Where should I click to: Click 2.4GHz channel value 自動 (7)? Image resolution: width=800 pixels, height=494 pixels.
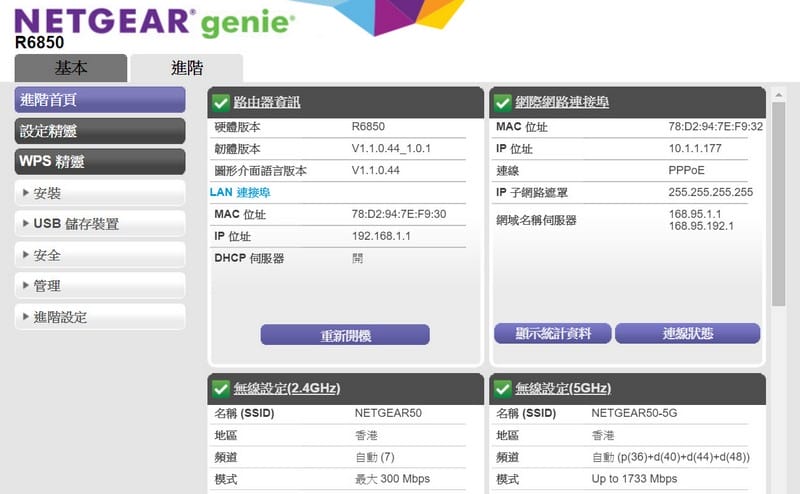pyautogui.click(x=375, y=457)
